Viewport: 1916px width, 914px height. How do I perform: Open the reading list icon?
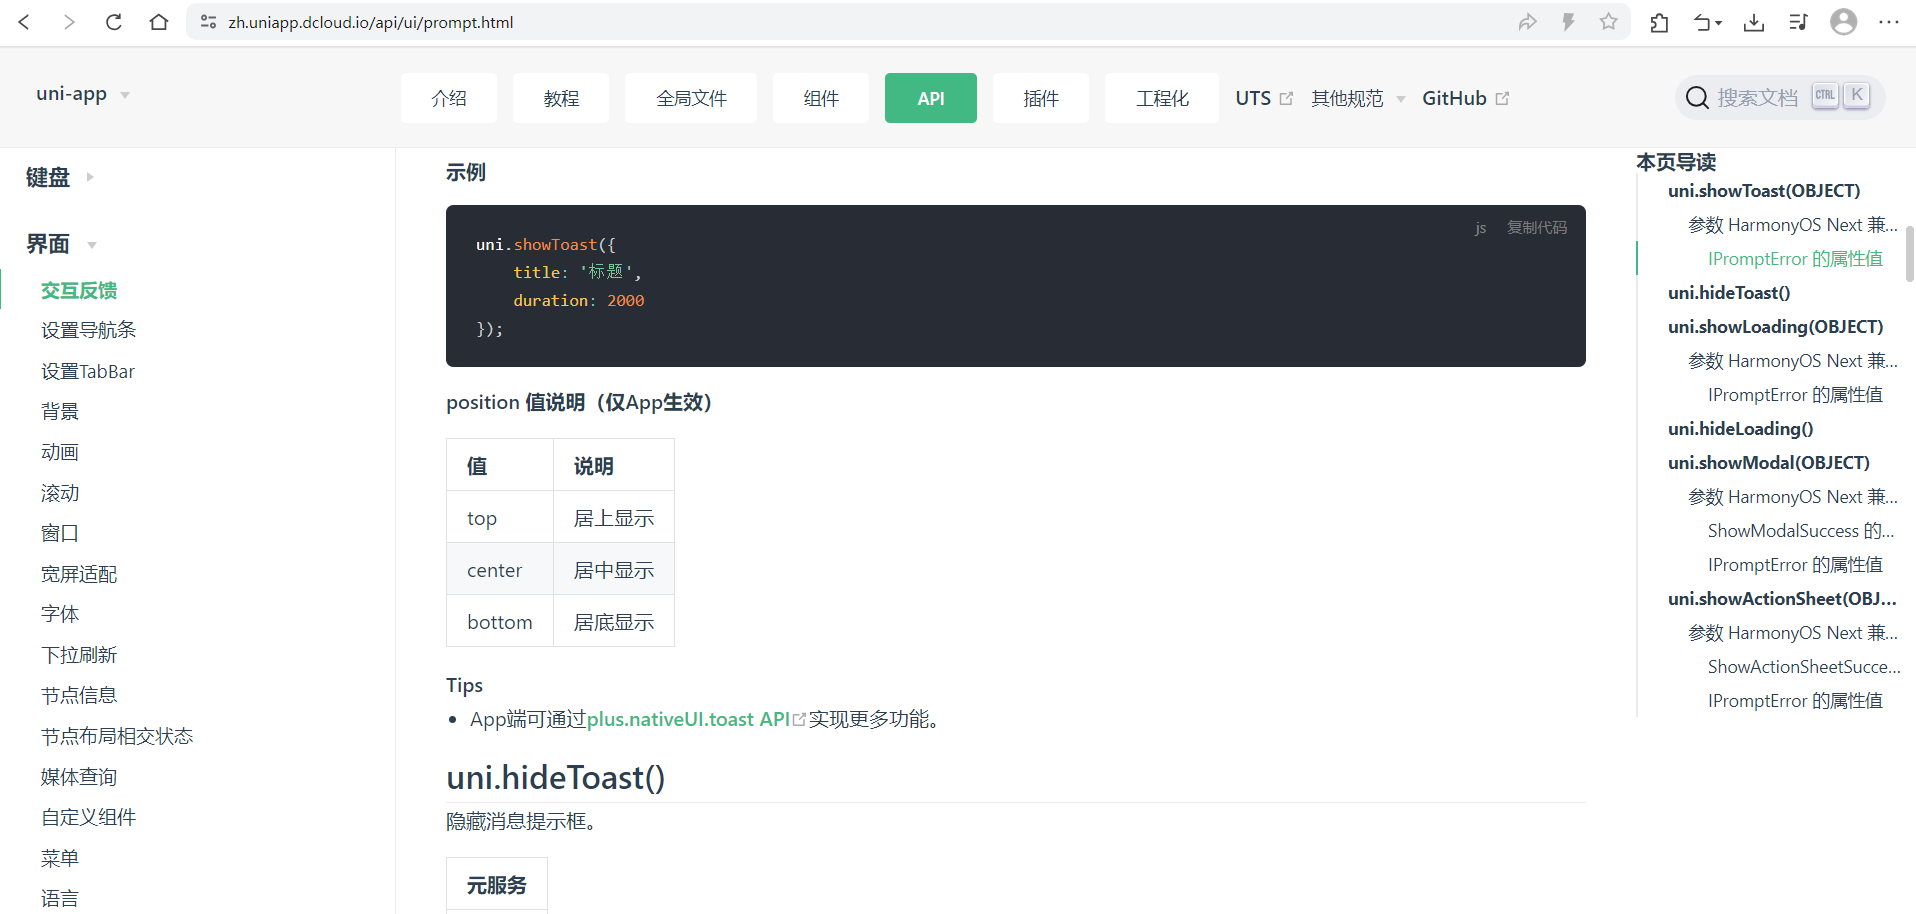[1798, 22]
